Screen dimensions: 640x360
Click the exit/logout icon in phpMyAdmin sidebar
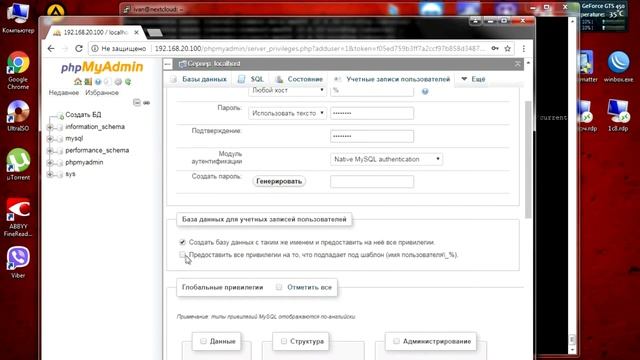[x=88, y=82]
